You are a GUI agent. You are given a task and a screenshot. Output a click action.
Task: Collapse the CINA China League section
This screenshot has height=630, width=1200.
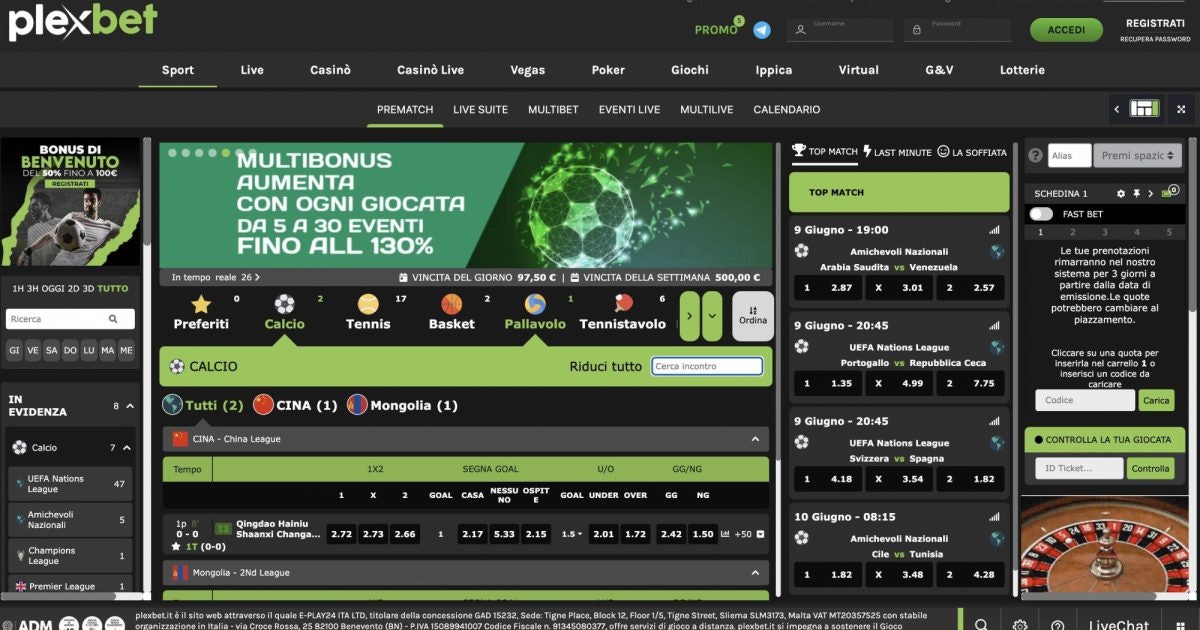point(756,438)
